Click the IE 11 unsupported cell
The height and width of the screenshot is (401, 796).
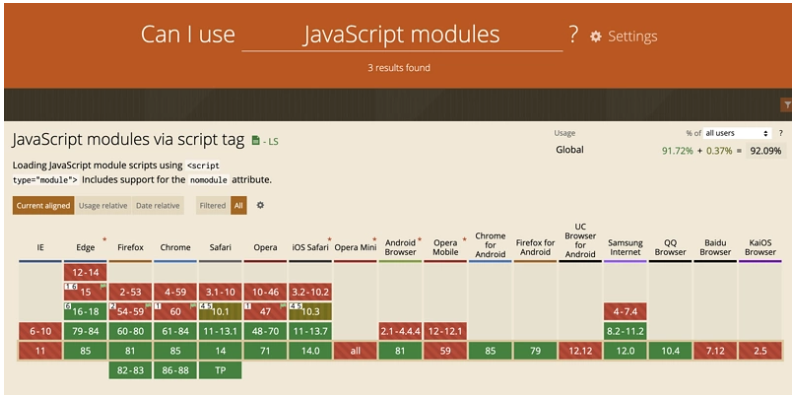click(x=40, y=351)
